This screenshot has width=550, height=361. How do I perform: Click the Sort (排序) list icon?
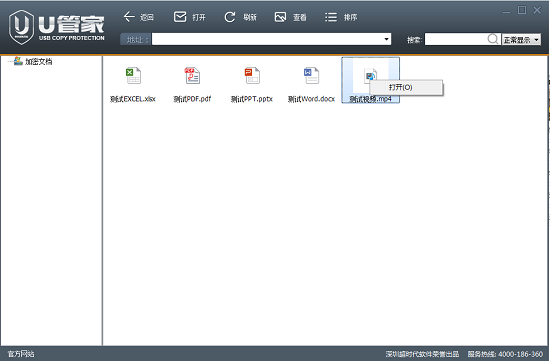pos(331,17)
